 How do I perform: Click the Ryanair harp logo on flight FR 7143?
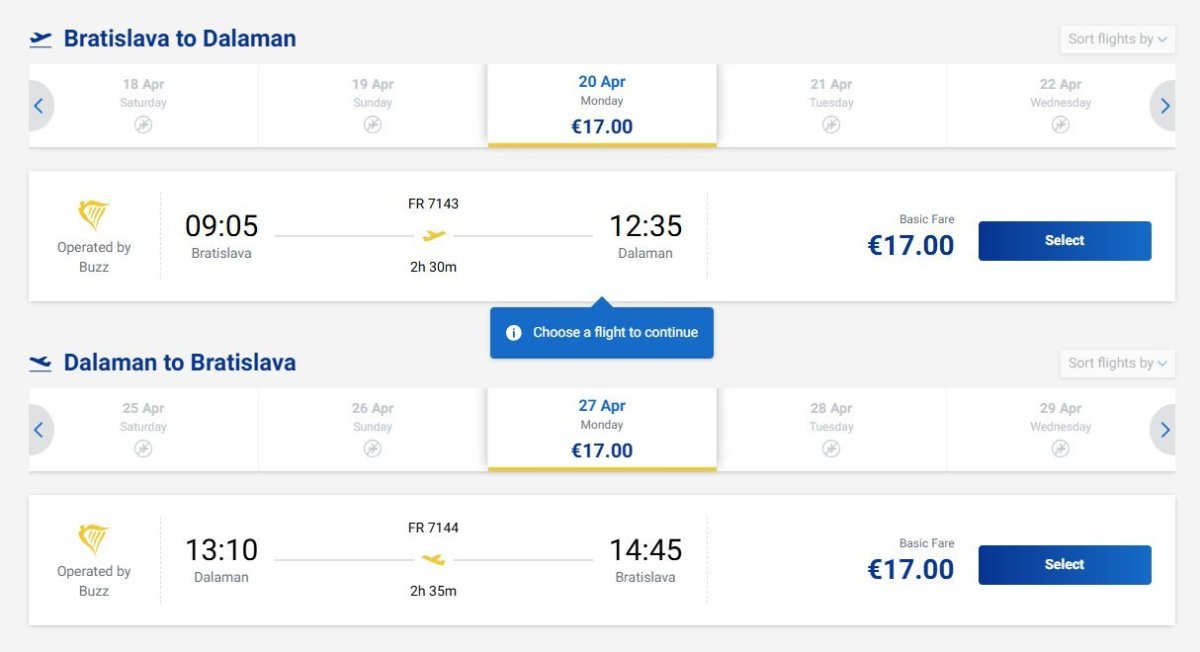click(x=94, y=215)
